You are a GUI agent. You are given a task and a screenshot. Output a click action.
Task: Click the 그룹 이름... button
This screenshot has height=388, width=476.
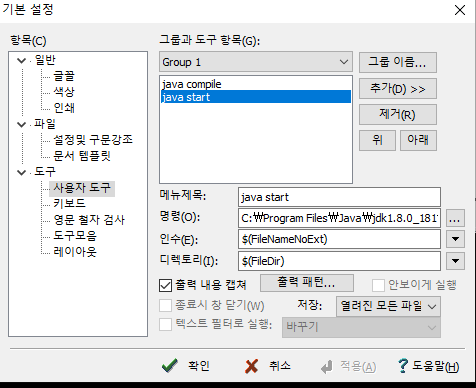(x=398, y=62)
